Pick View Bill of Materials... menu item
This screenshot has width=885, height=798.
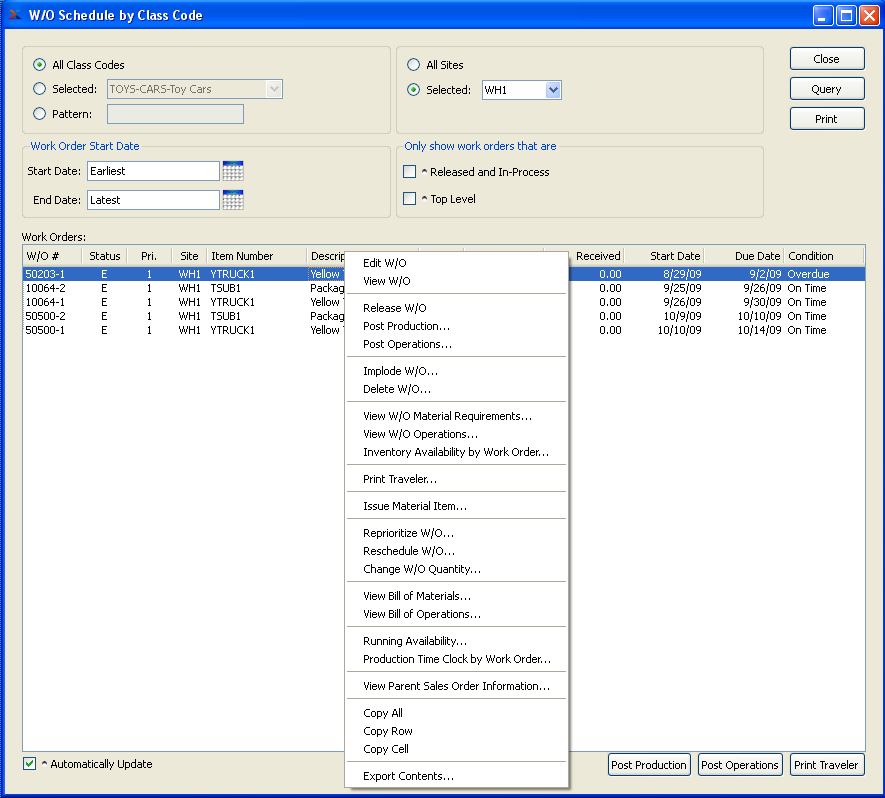click(x=416, y=596)
